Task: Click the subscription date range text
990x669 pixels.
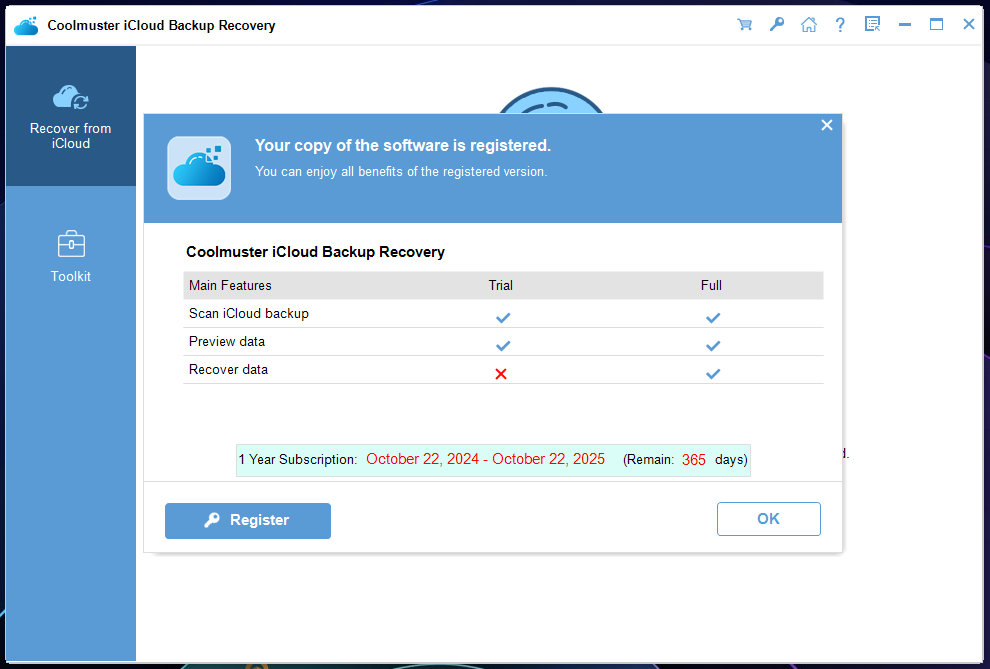Action: pos(485,460)
